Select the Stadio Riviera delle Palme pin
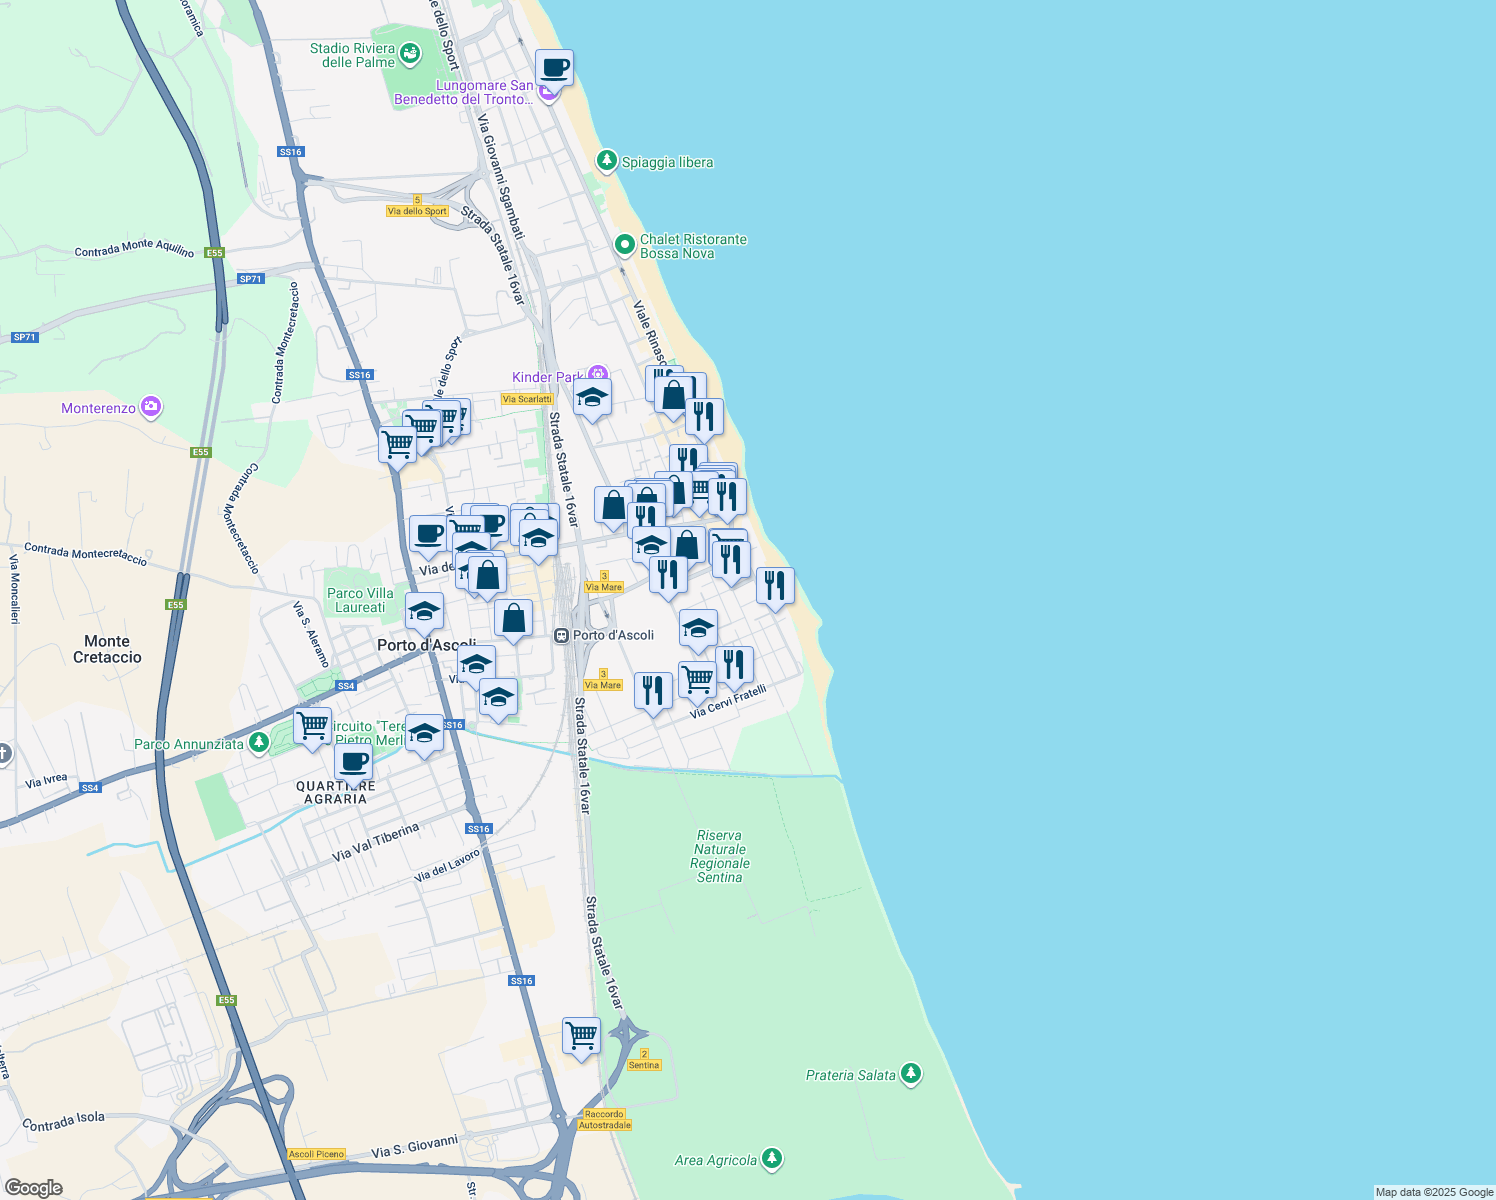The height and width of the screenshot is (1200, 1496). tap(409, 54)
